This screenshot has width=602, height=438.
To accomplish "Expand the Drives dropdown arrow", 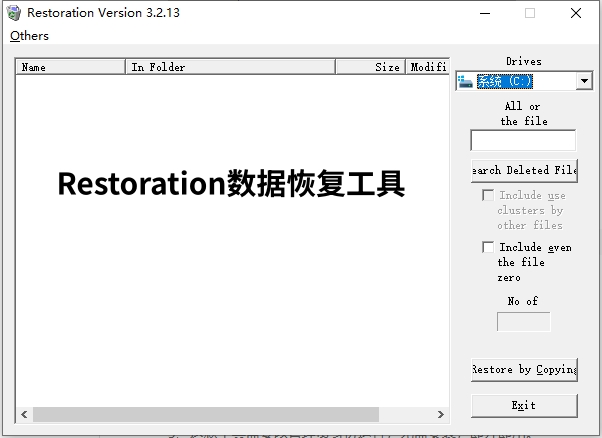I will pos(584,81).
